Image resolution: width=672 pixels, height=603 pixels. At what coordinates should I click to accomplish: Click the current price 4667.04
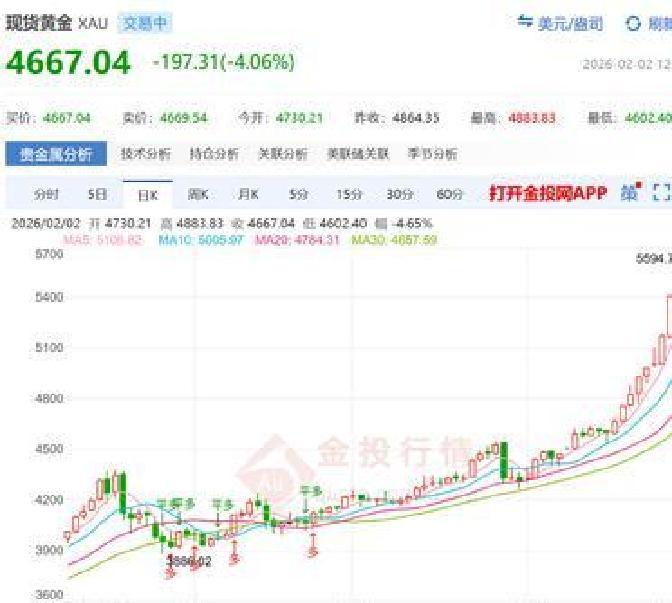68,63
